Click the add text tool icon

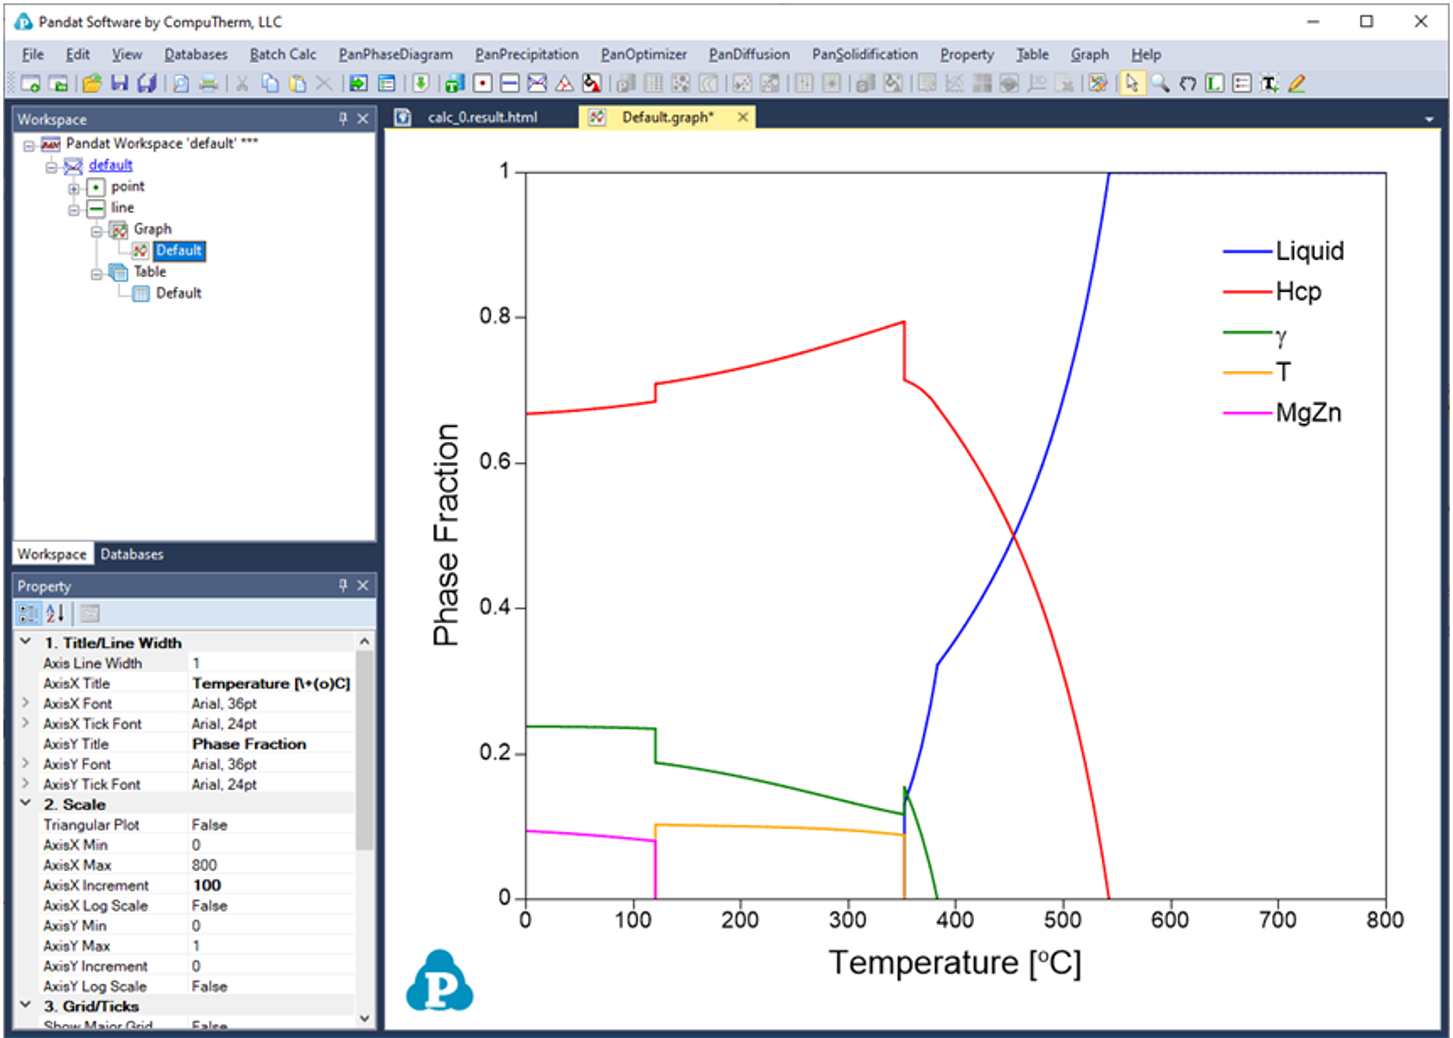[1269, 84]
